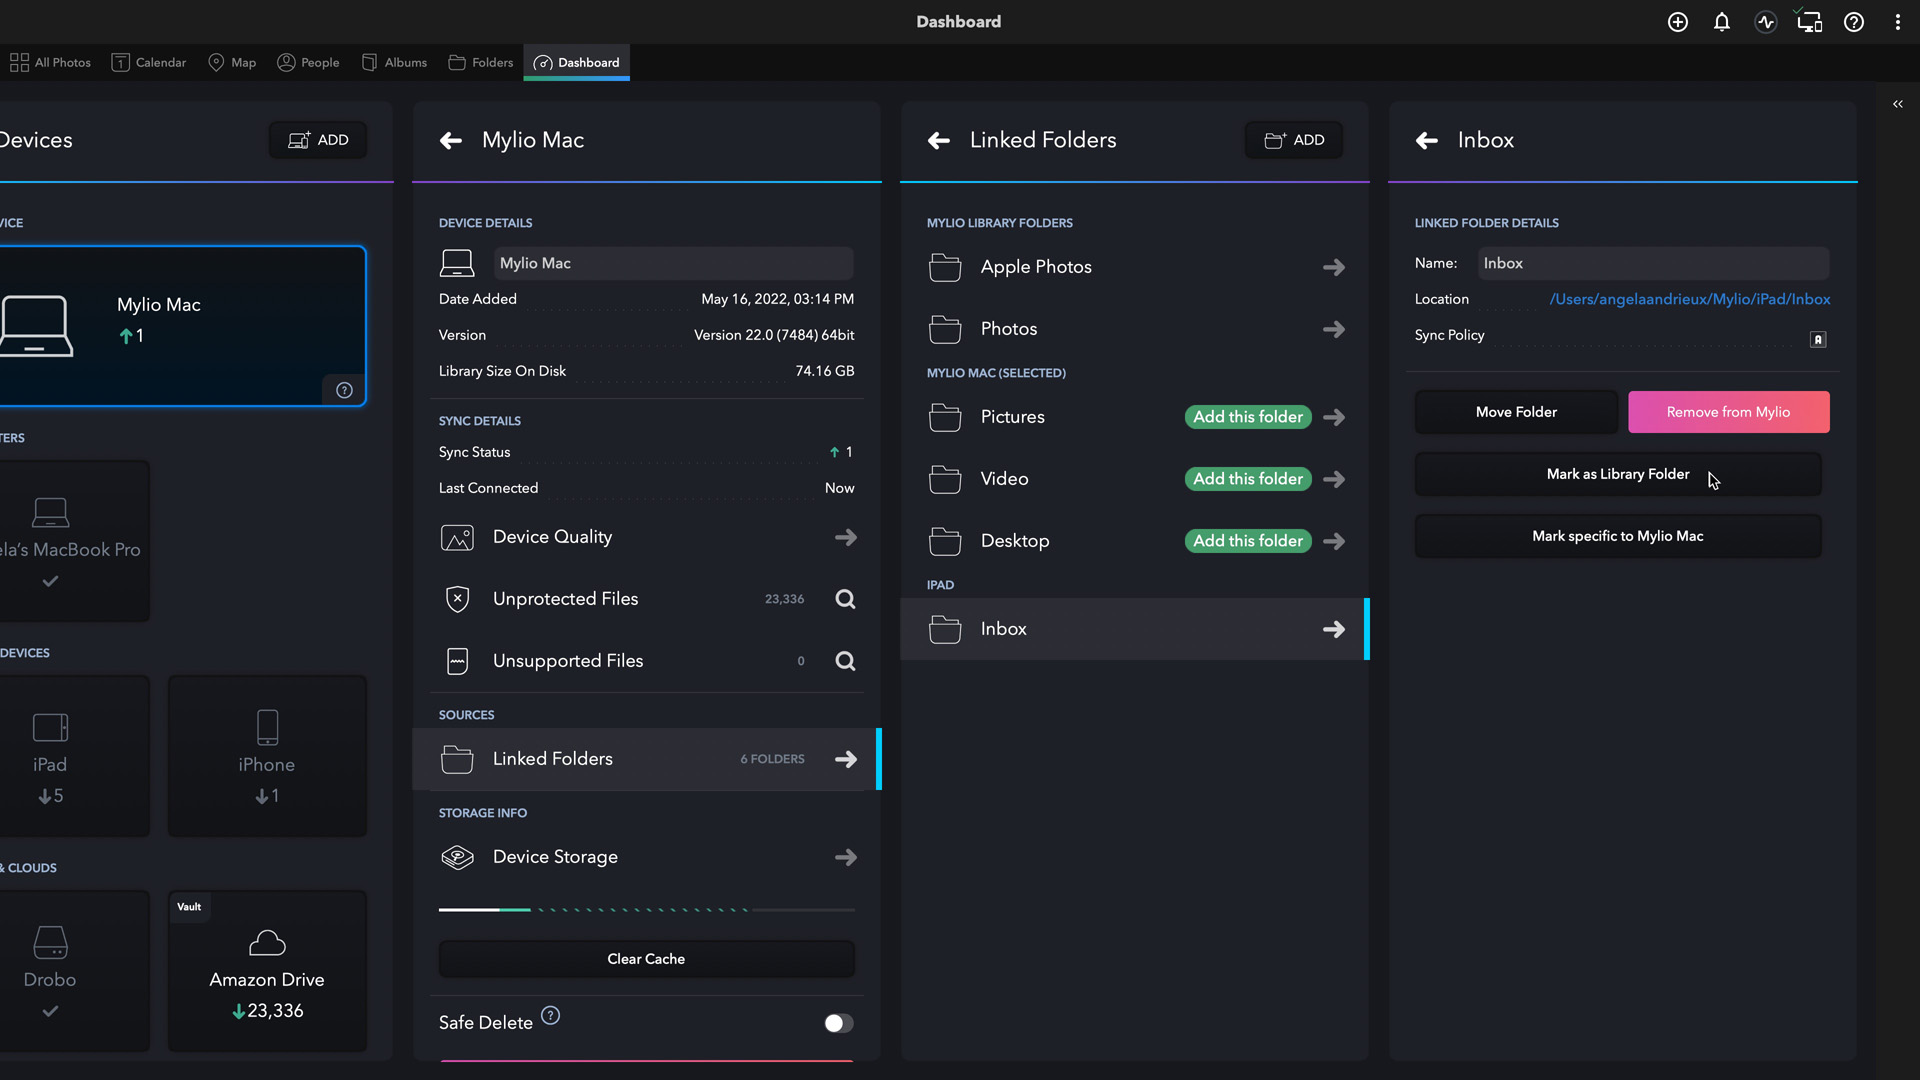Click the back arrow beside Inbox title
Viewport: 1920px width, 1080px height.
coord(1427,141)
